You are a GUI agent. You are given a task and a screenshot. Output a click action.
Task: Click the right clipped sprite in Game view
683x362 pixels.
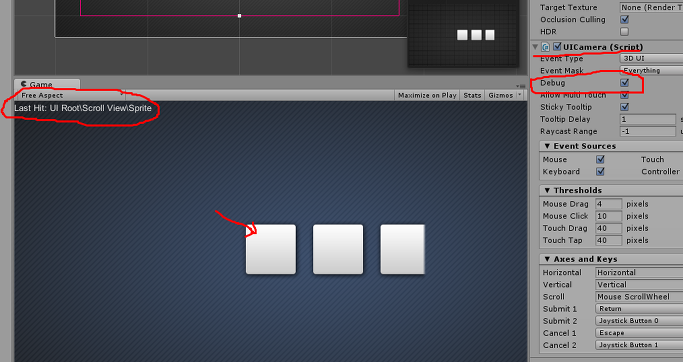(402, 249)
